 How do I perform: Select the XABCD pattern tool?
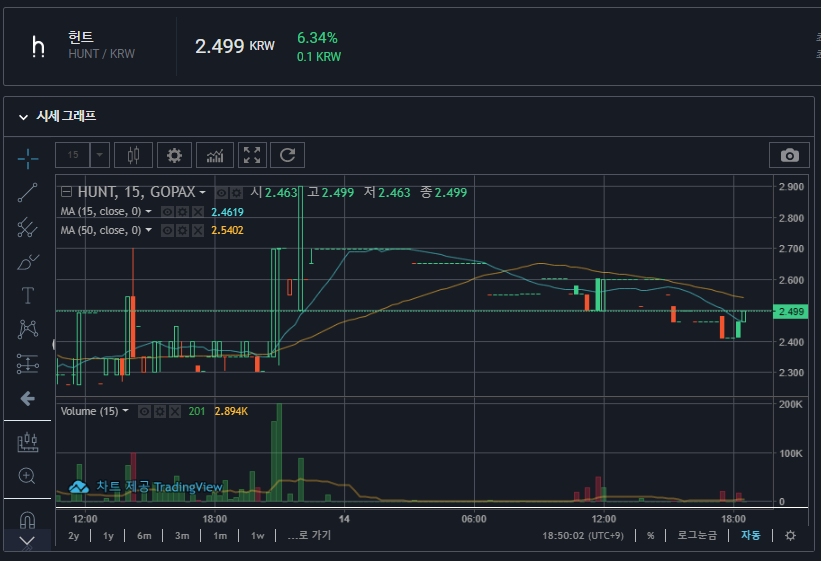(x=27, y=329)
